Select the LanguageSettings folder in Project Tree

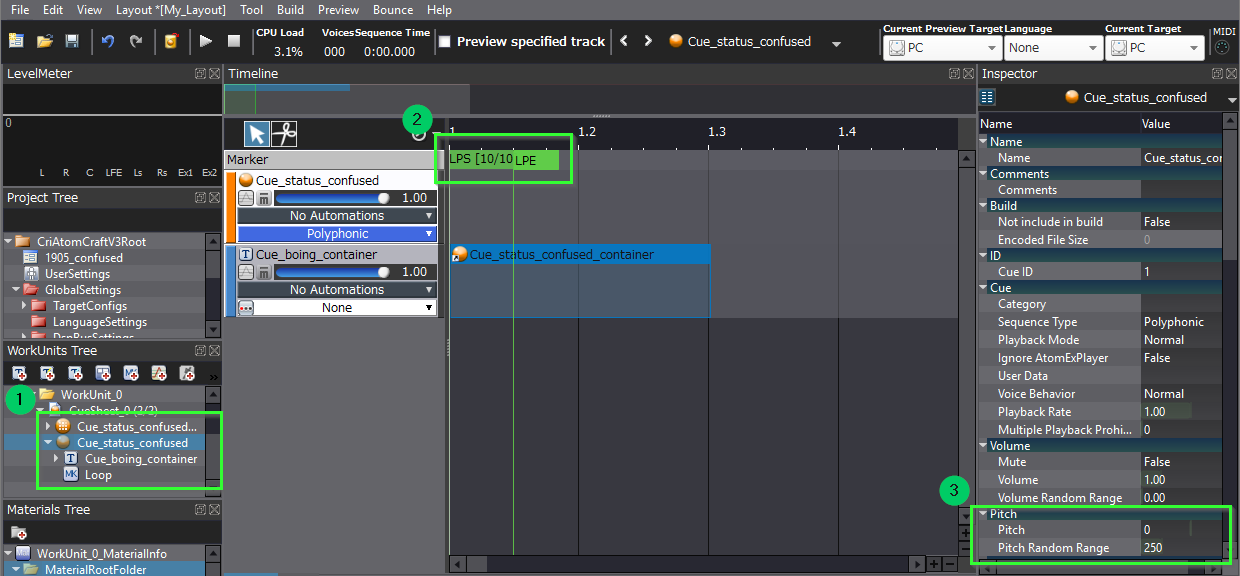(100, 322)
